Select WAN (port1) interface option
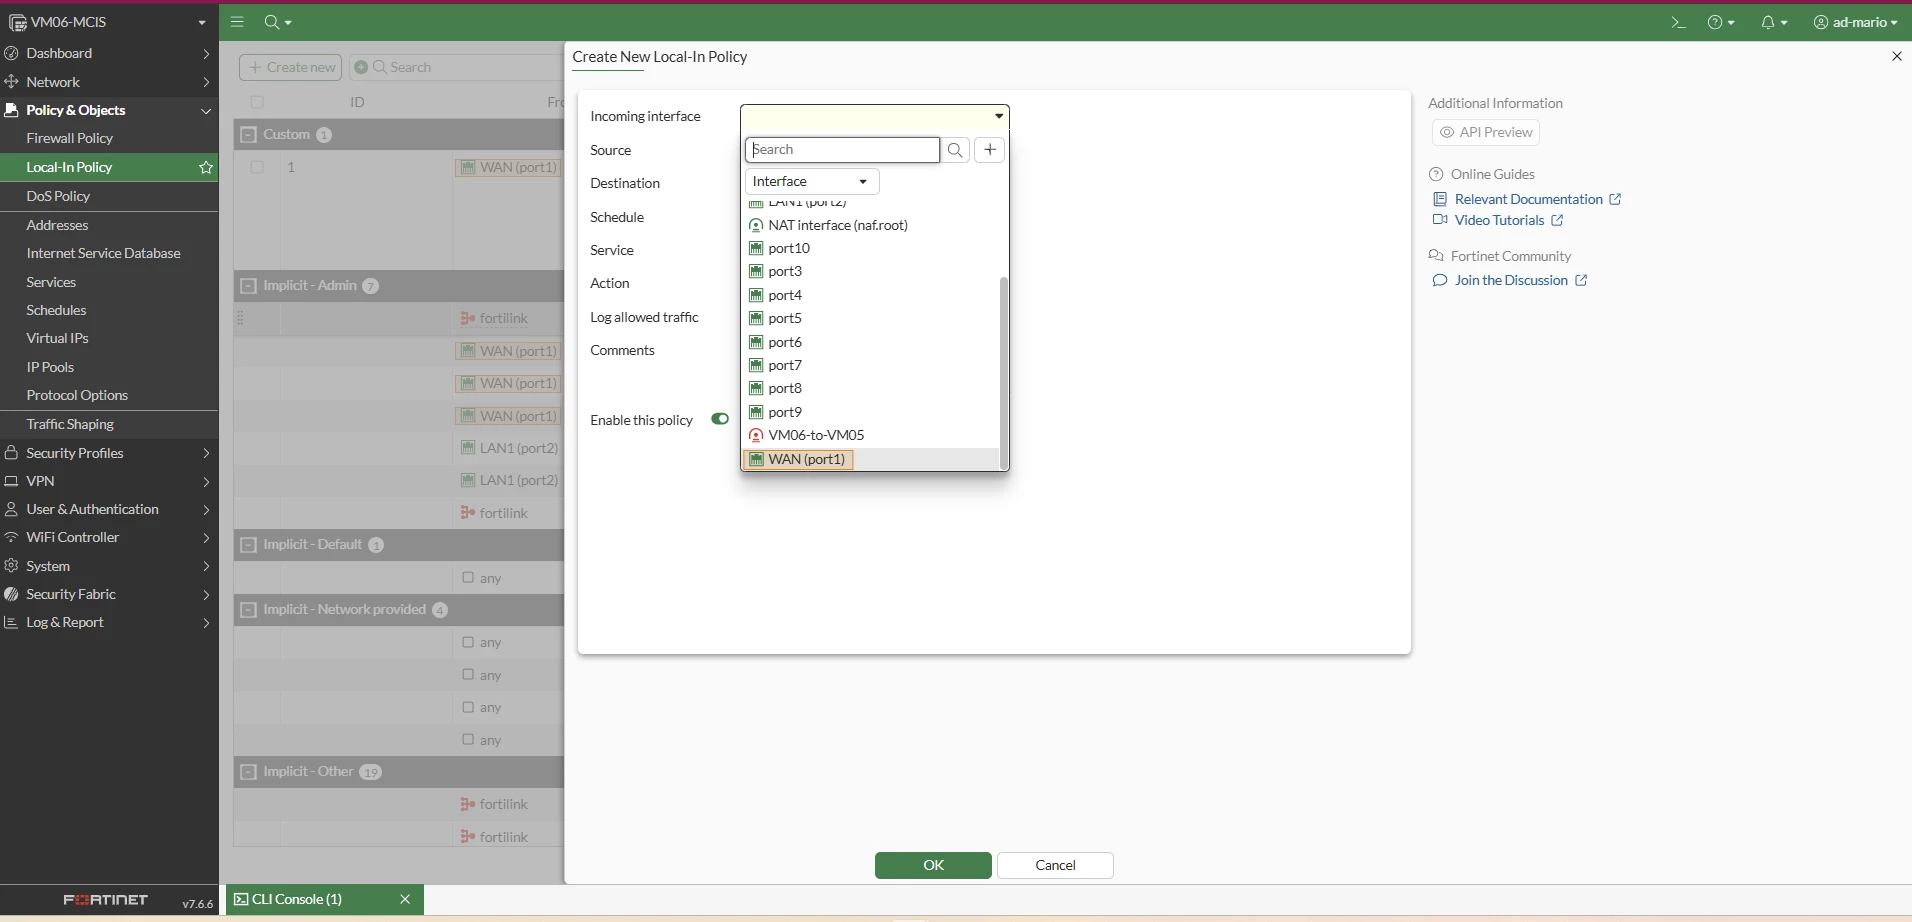Viewport: 1912px width, 922px height. [871, 459]
